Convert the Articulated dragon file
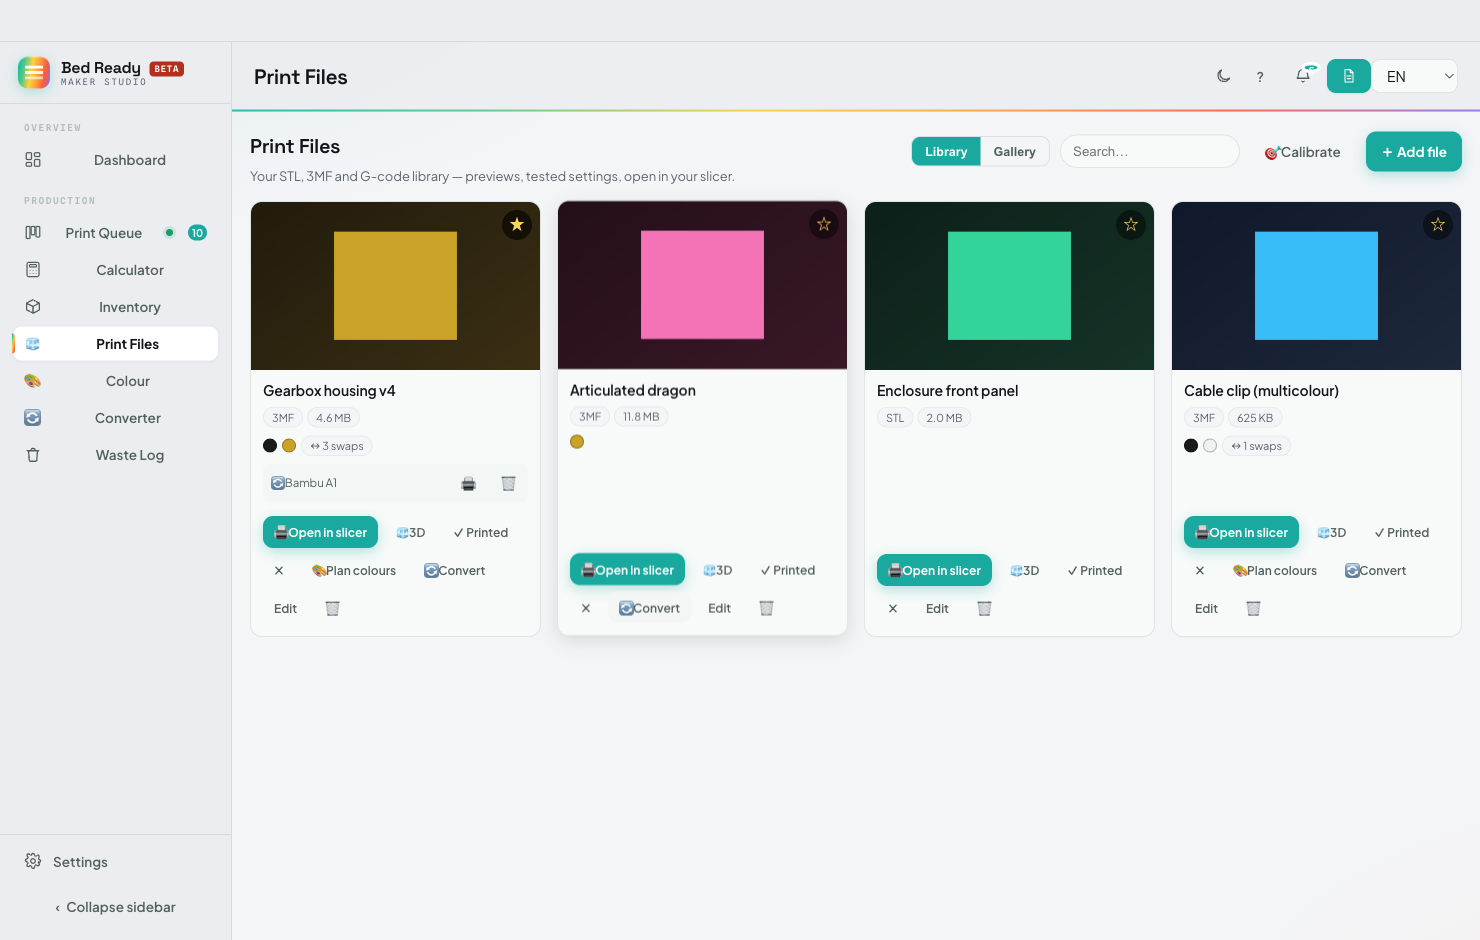Image resolution: width=1480 pixels, height=940 pixels. click(650, 608)
